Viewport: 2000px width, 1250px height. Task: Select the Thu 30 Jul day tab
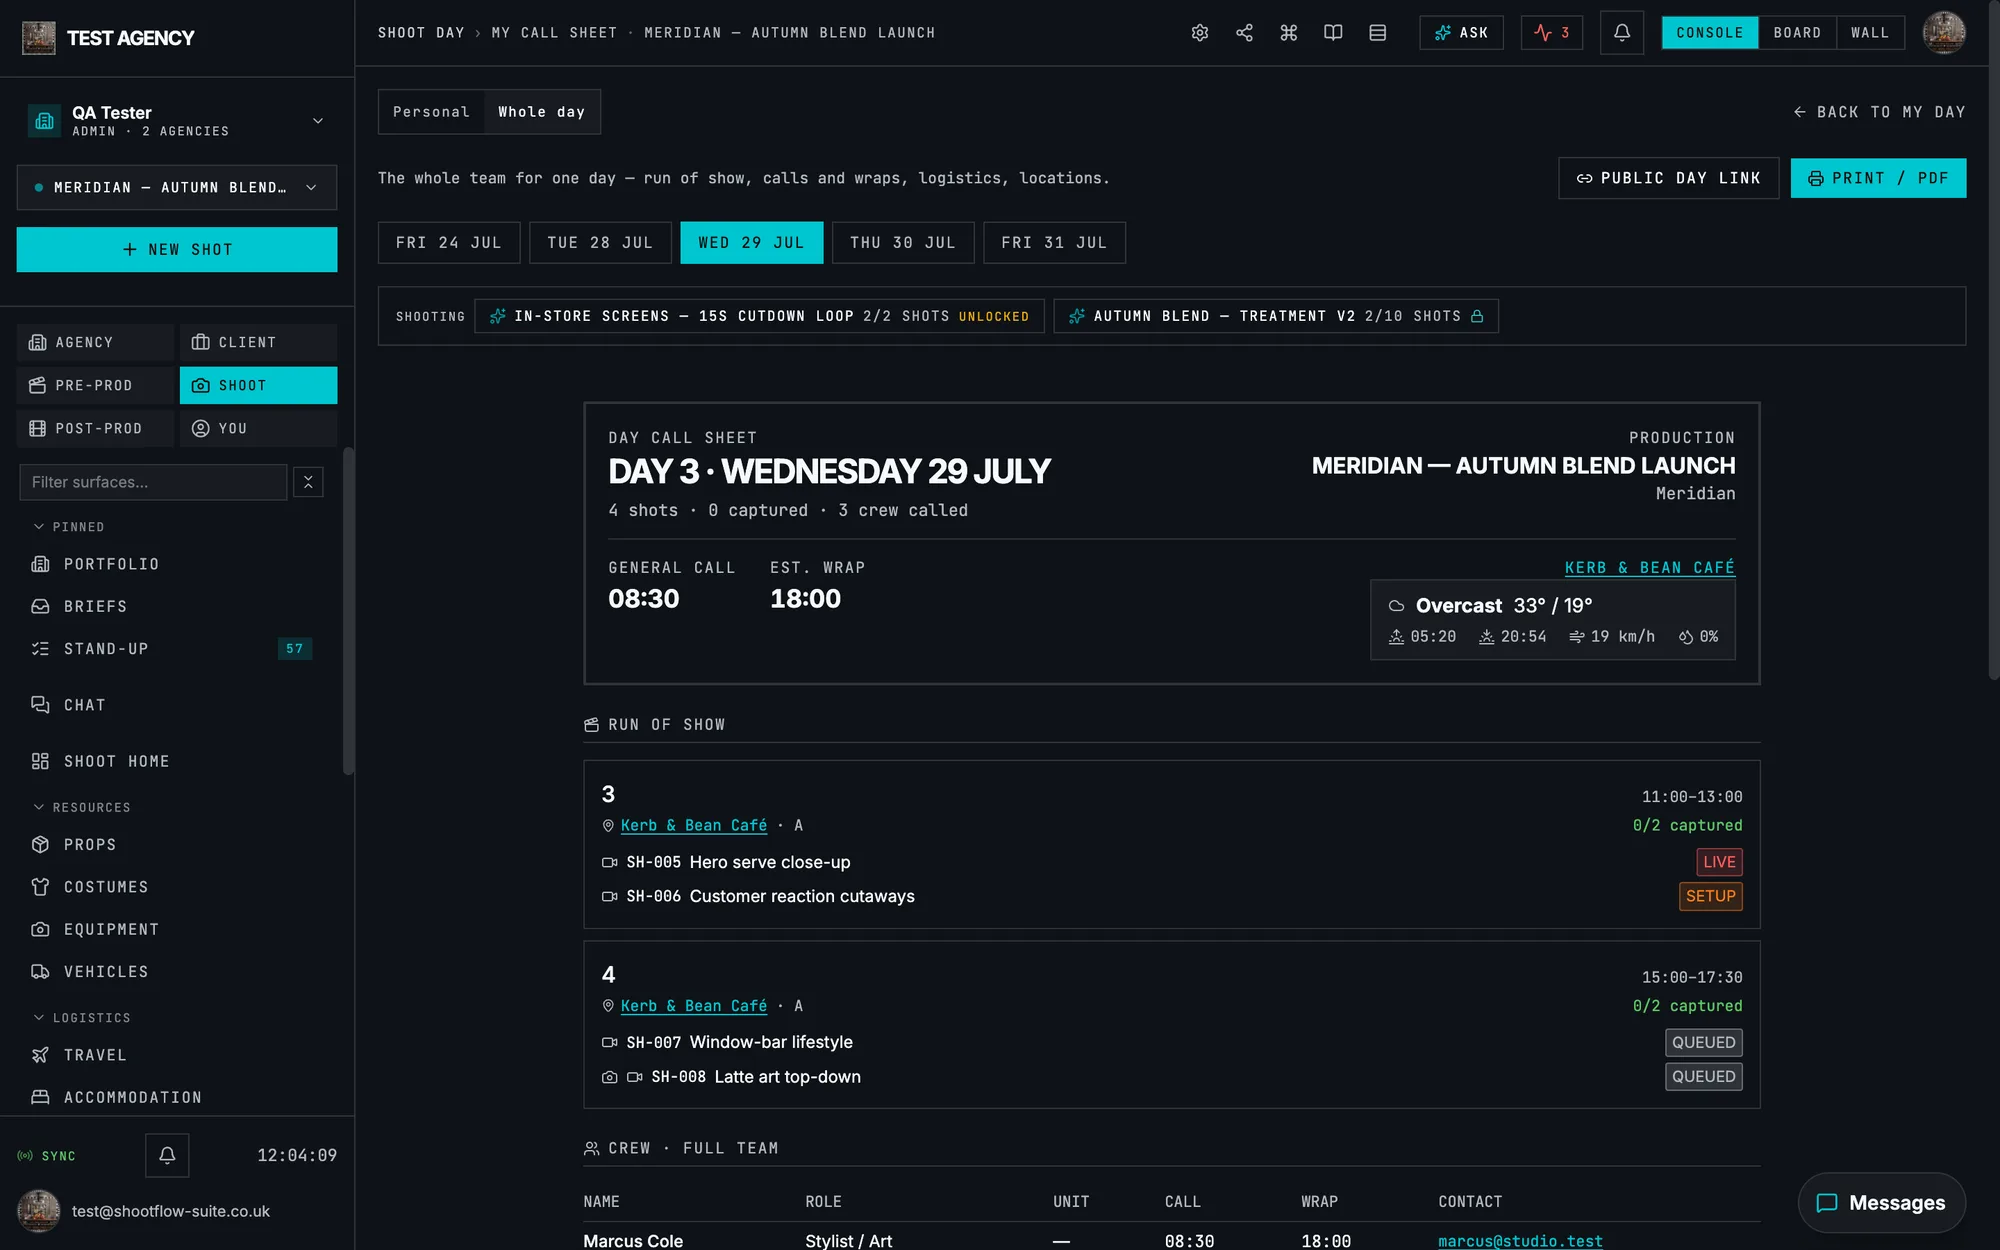[x=903, y=243]
